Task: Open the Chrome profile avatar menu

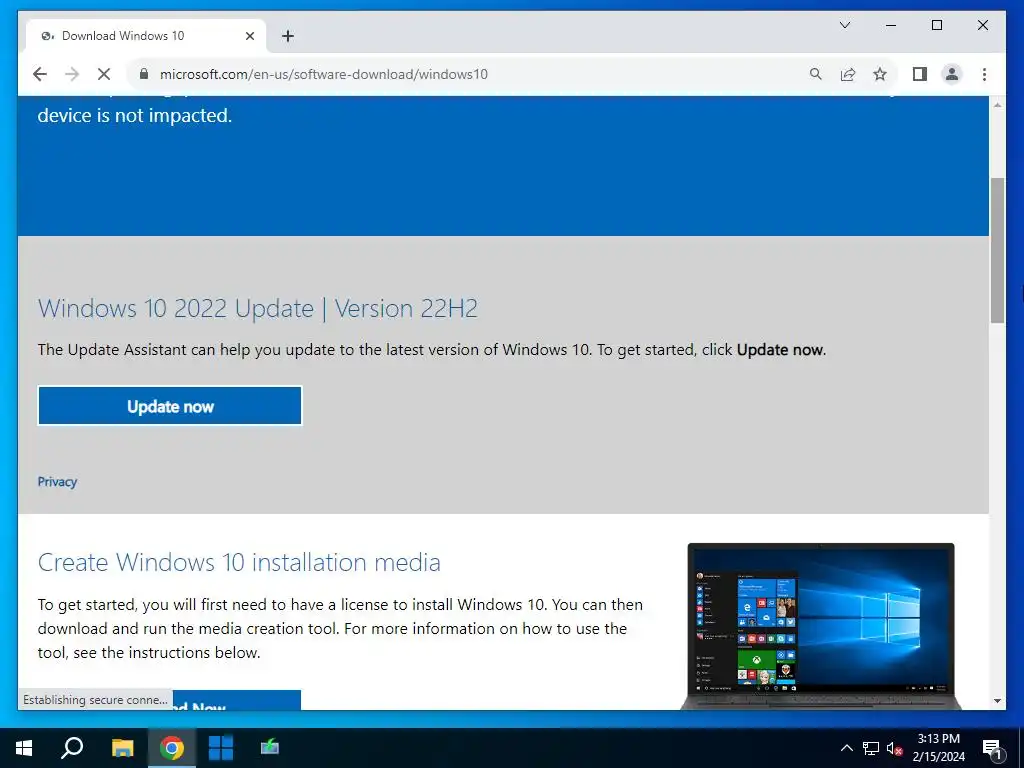Action: pos(952,74)
